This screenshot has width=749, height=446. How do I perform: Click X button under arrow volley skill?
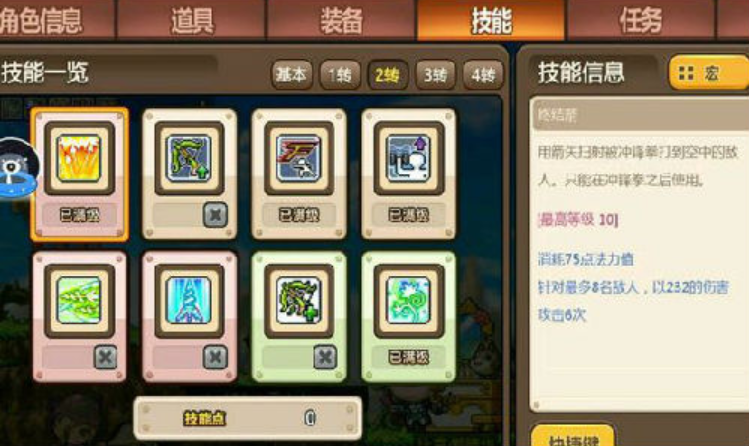[x=105, y=357]
